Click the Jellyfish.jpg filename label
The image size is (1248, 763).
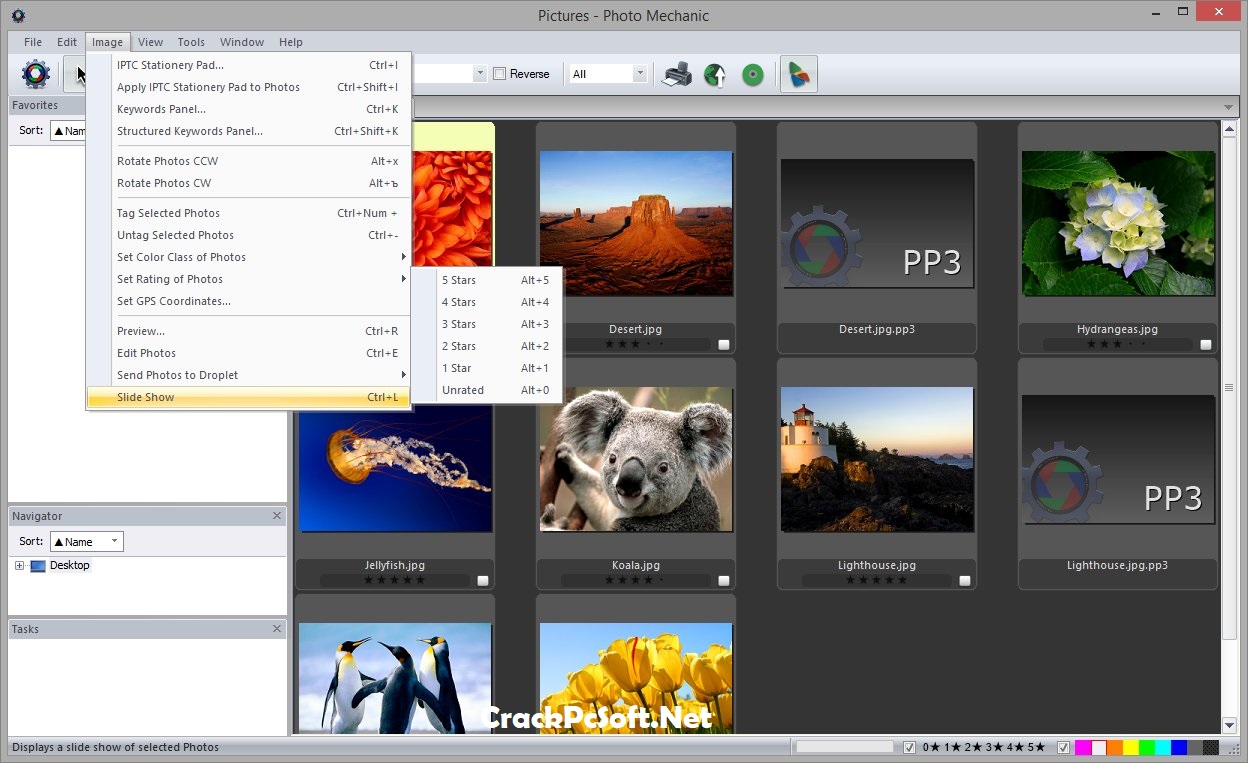tap(395, 565)
